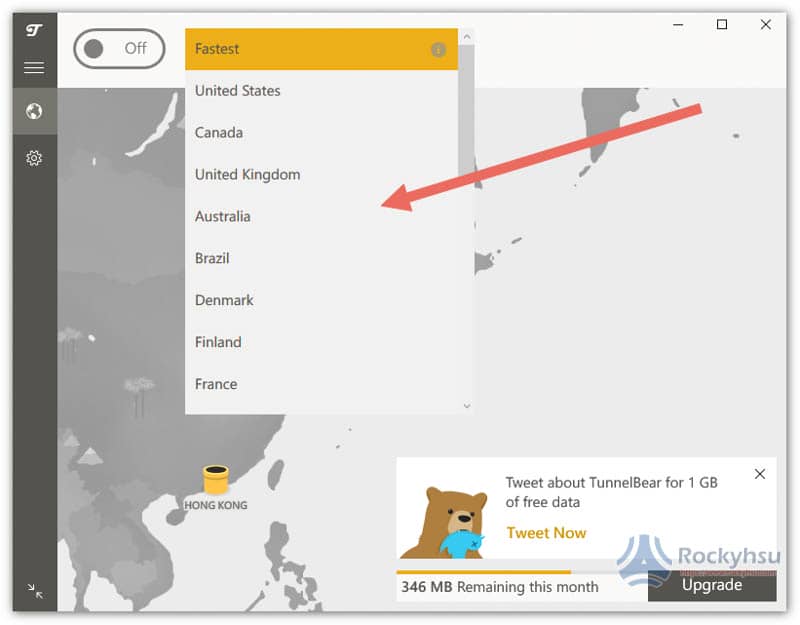Click the 346 MB Remaining this month text
The height and width of the screenshot is (625, 800).
(499, 587)
